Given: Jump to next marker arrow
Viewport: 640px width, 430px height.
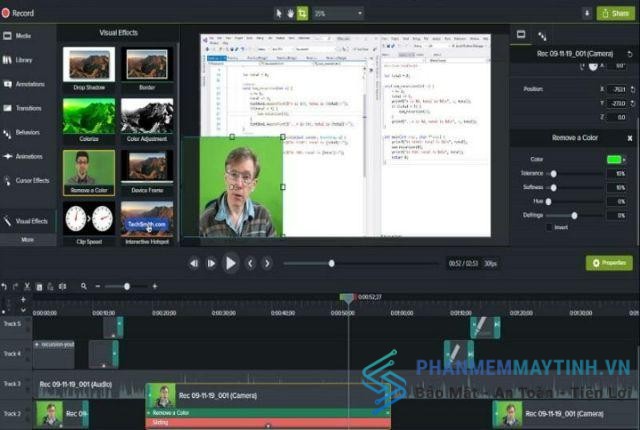Looking at the screenshot, I should pyautogui.click(x=267, y=264).
